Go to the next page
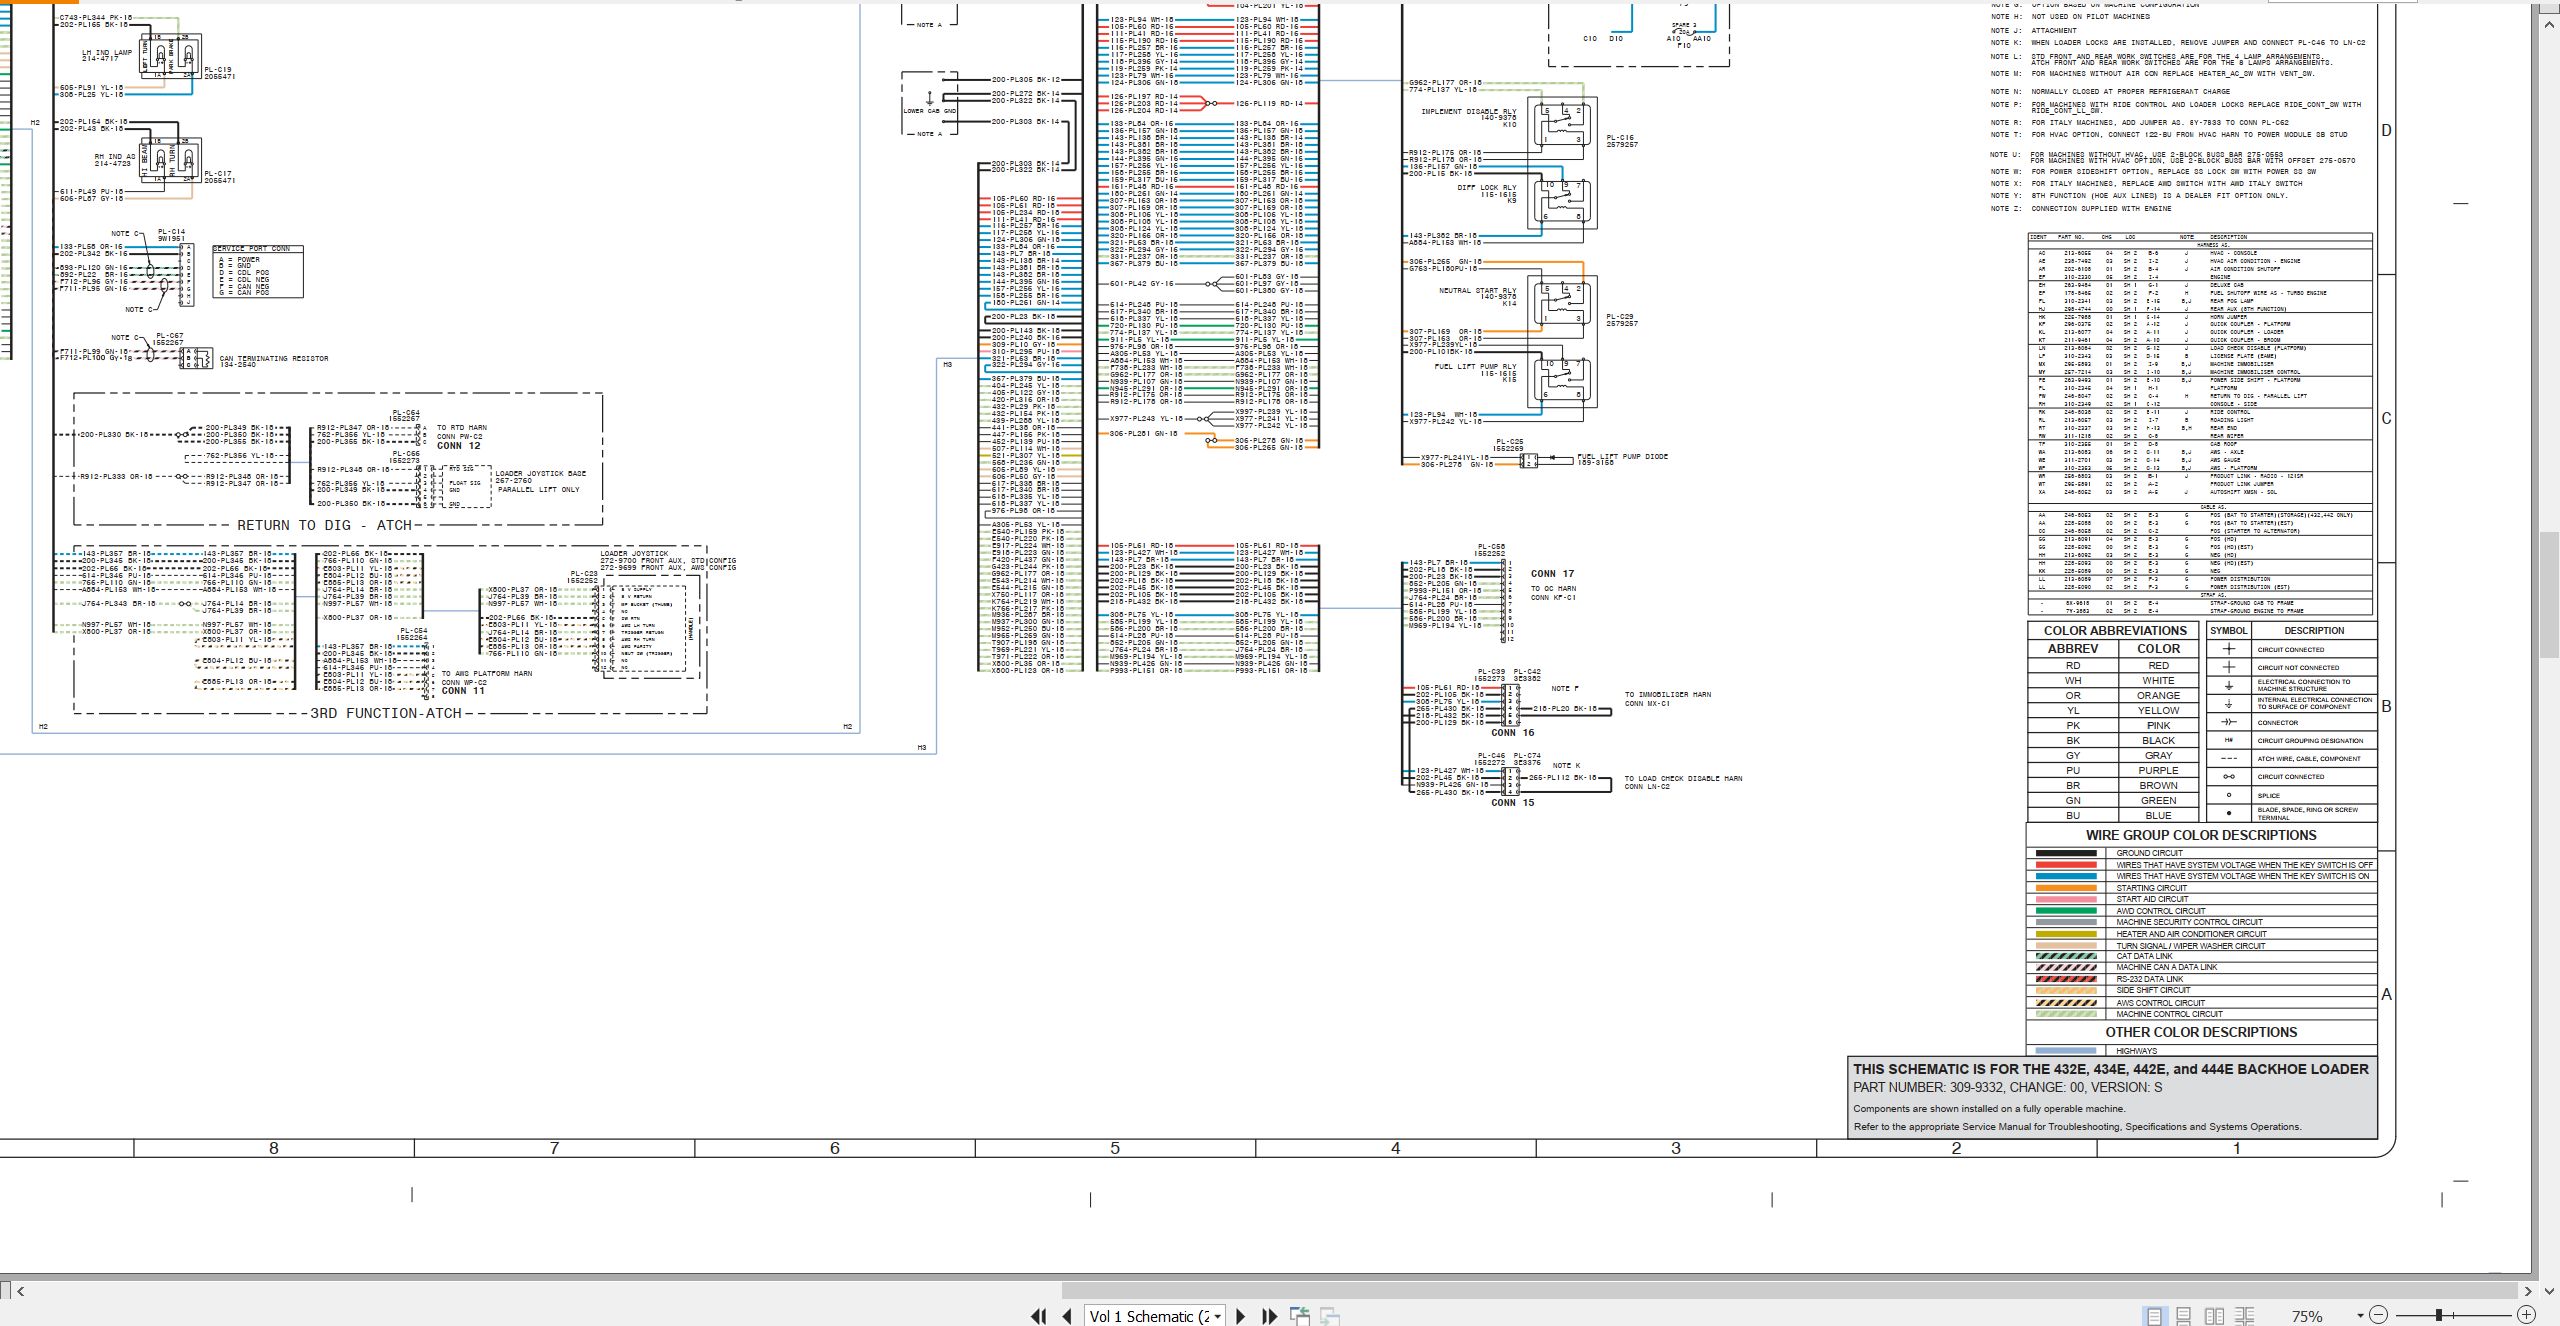This screenshot has width=2560, height=1326. 1241,1316
